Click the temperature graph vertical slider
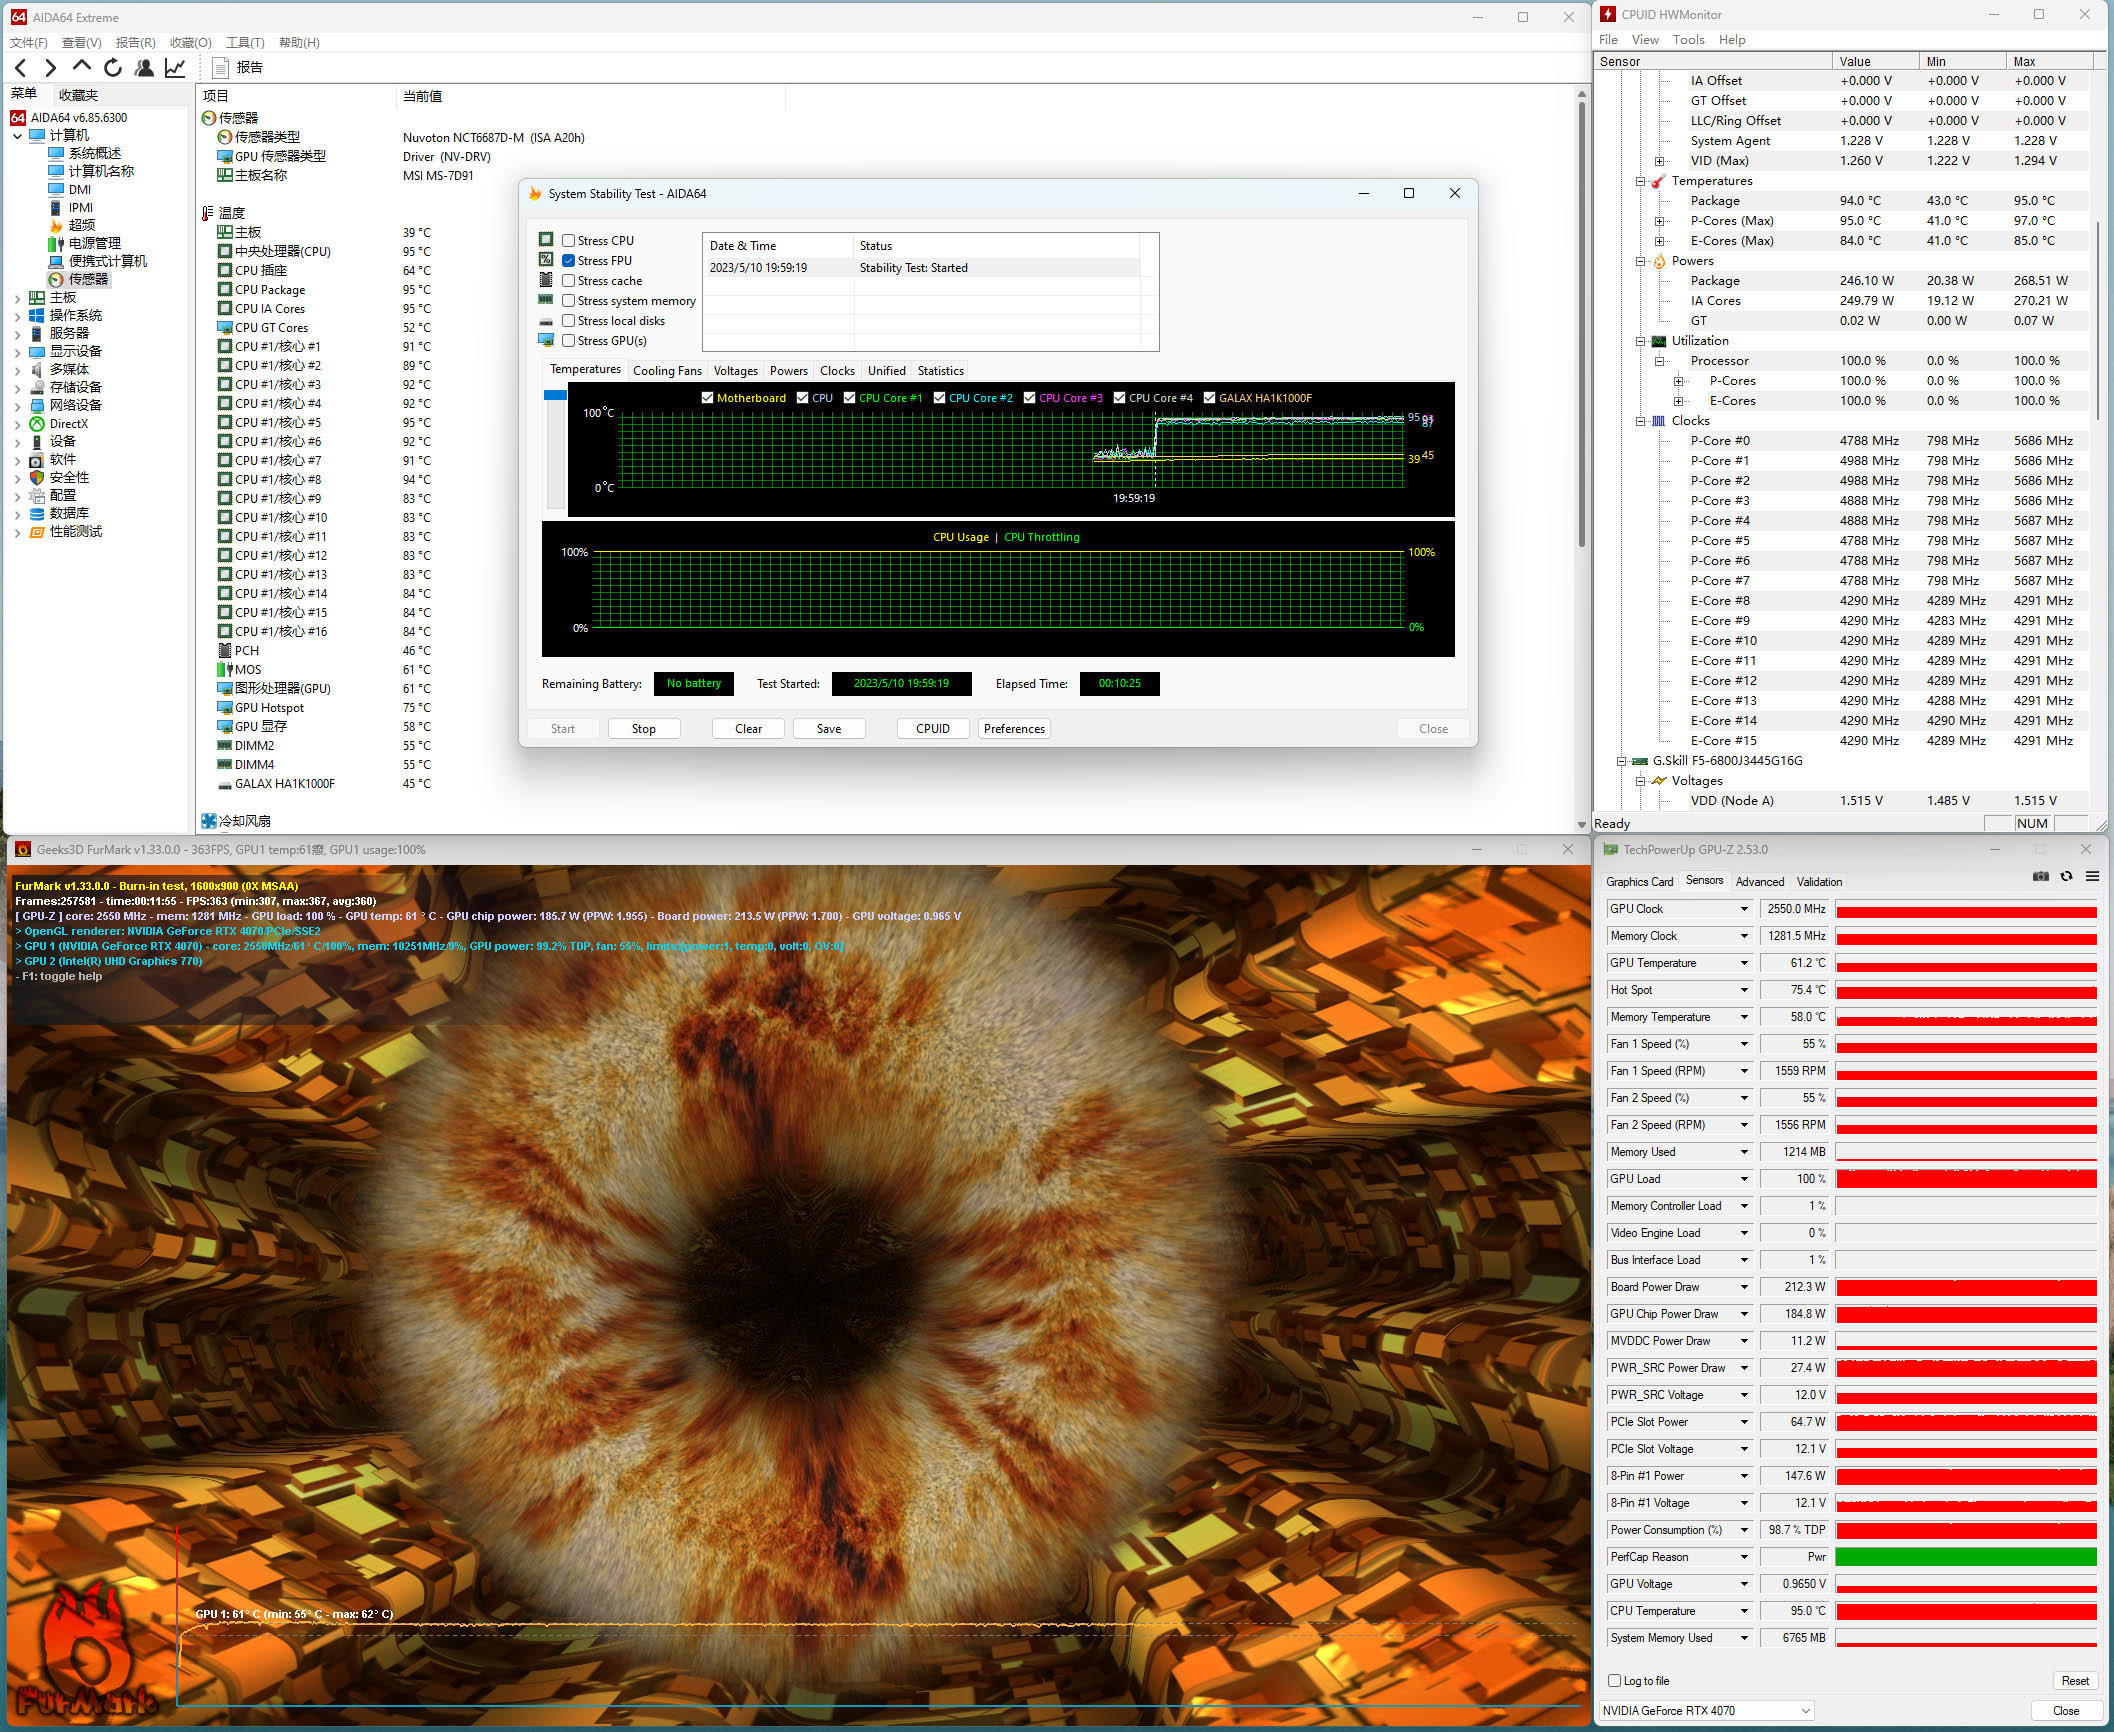Viewport: 2114px width, 1732px height. click(x=555, y=396)
